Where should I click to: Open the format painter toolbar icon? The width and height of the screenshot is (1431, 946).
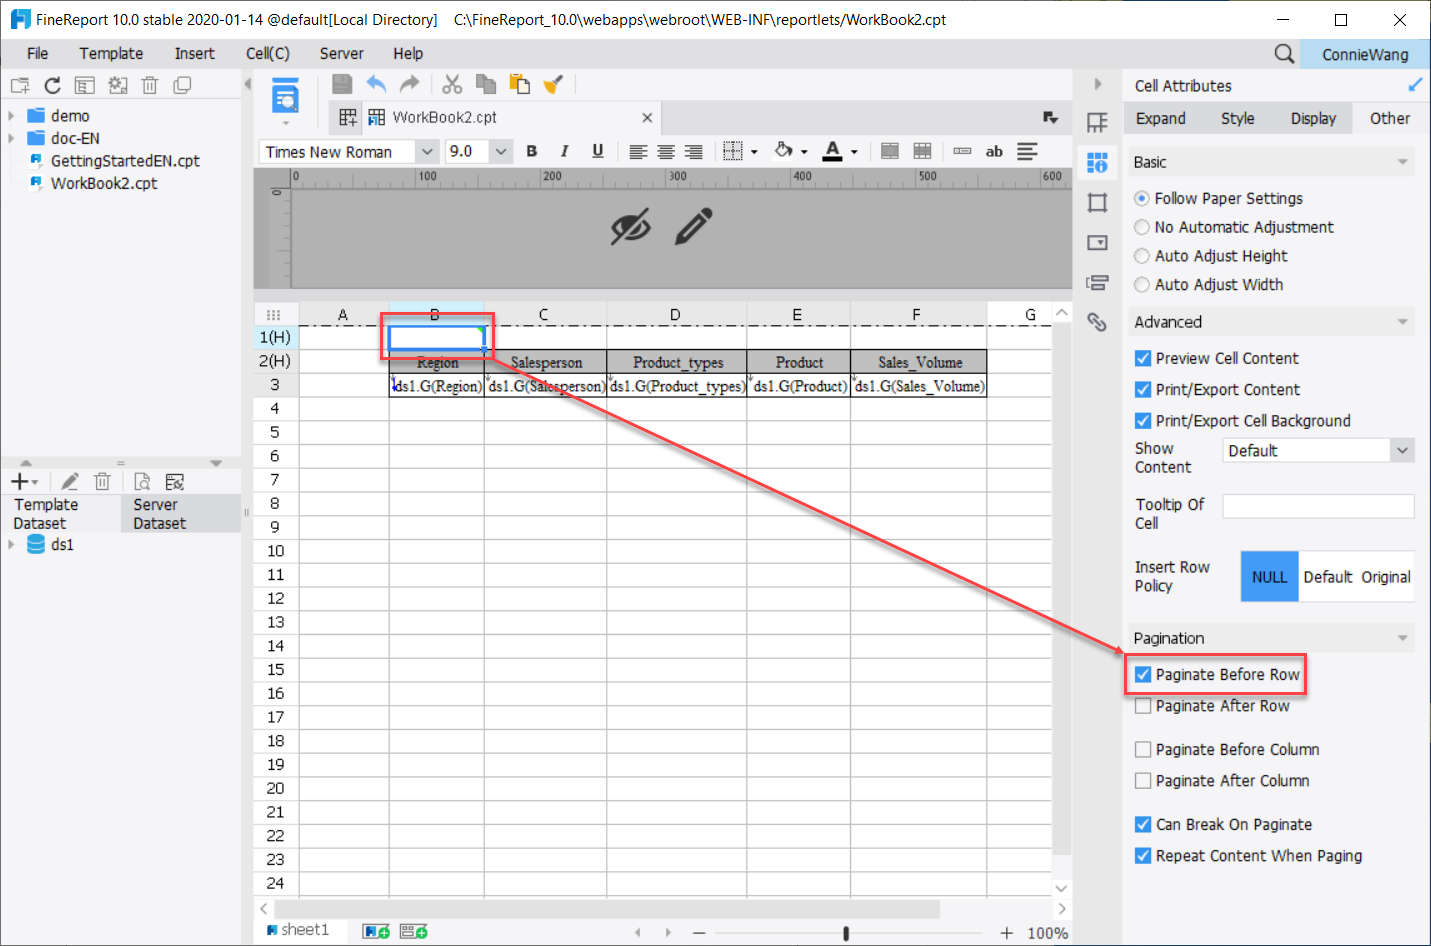(554, 84)
